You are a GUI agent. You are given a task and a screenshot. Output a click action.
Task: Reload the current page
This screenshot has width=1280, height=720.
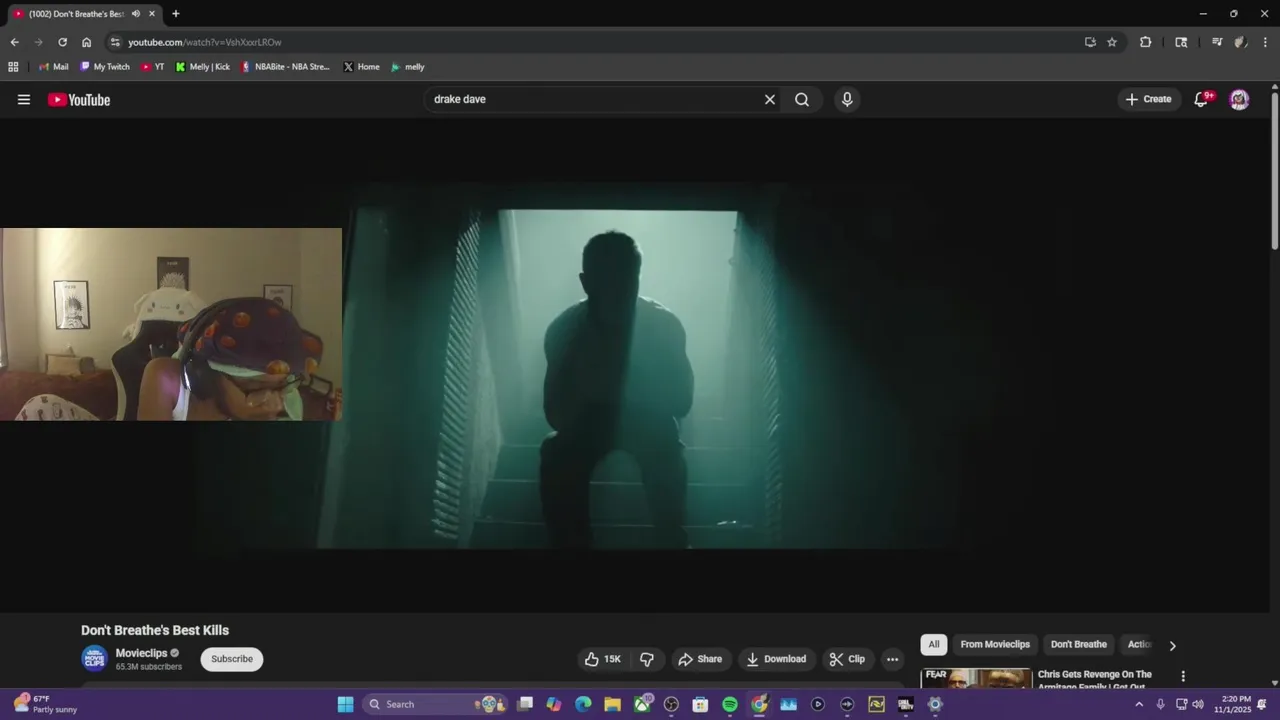62,42
